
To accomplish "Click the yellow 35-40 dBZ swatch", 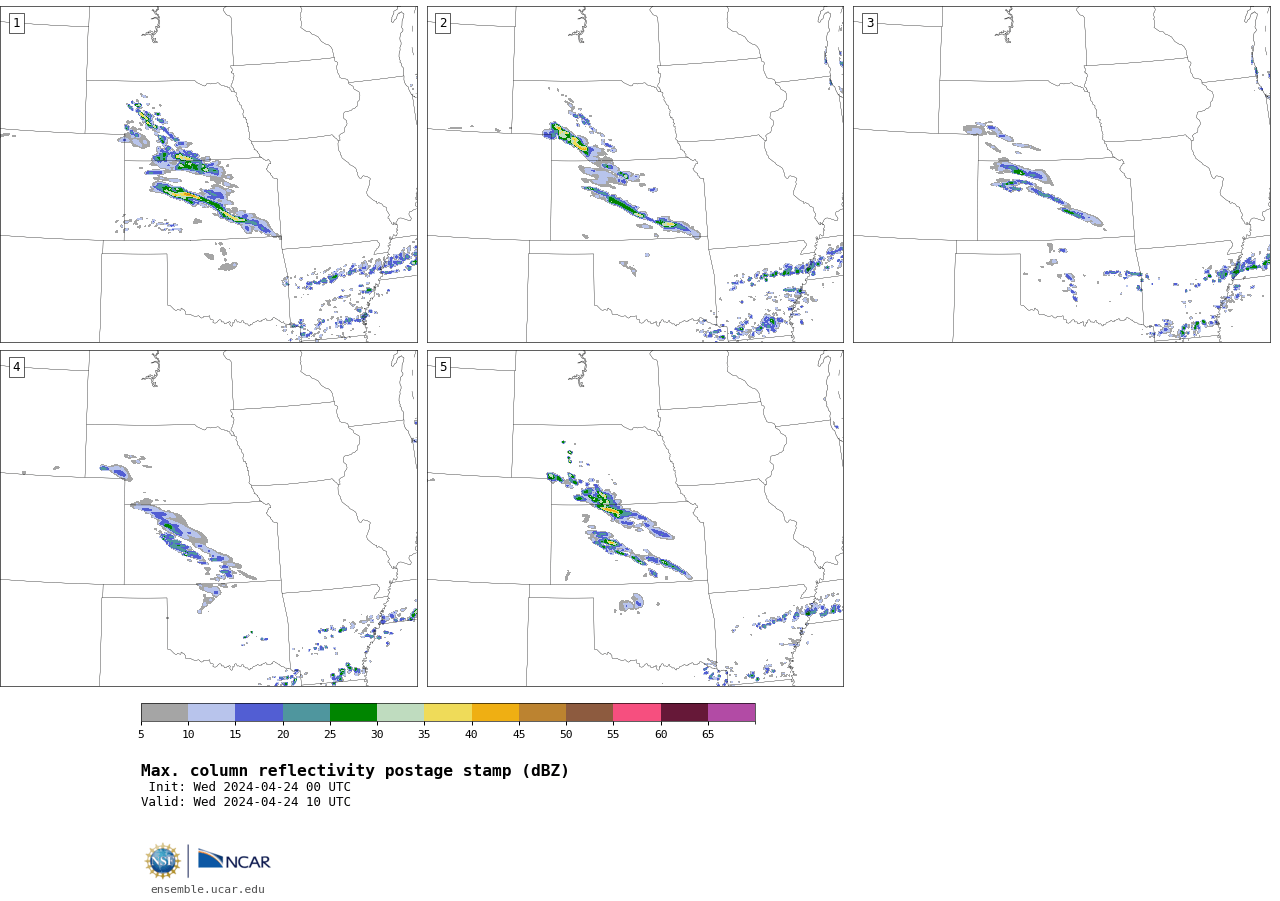I will [448, 712].
